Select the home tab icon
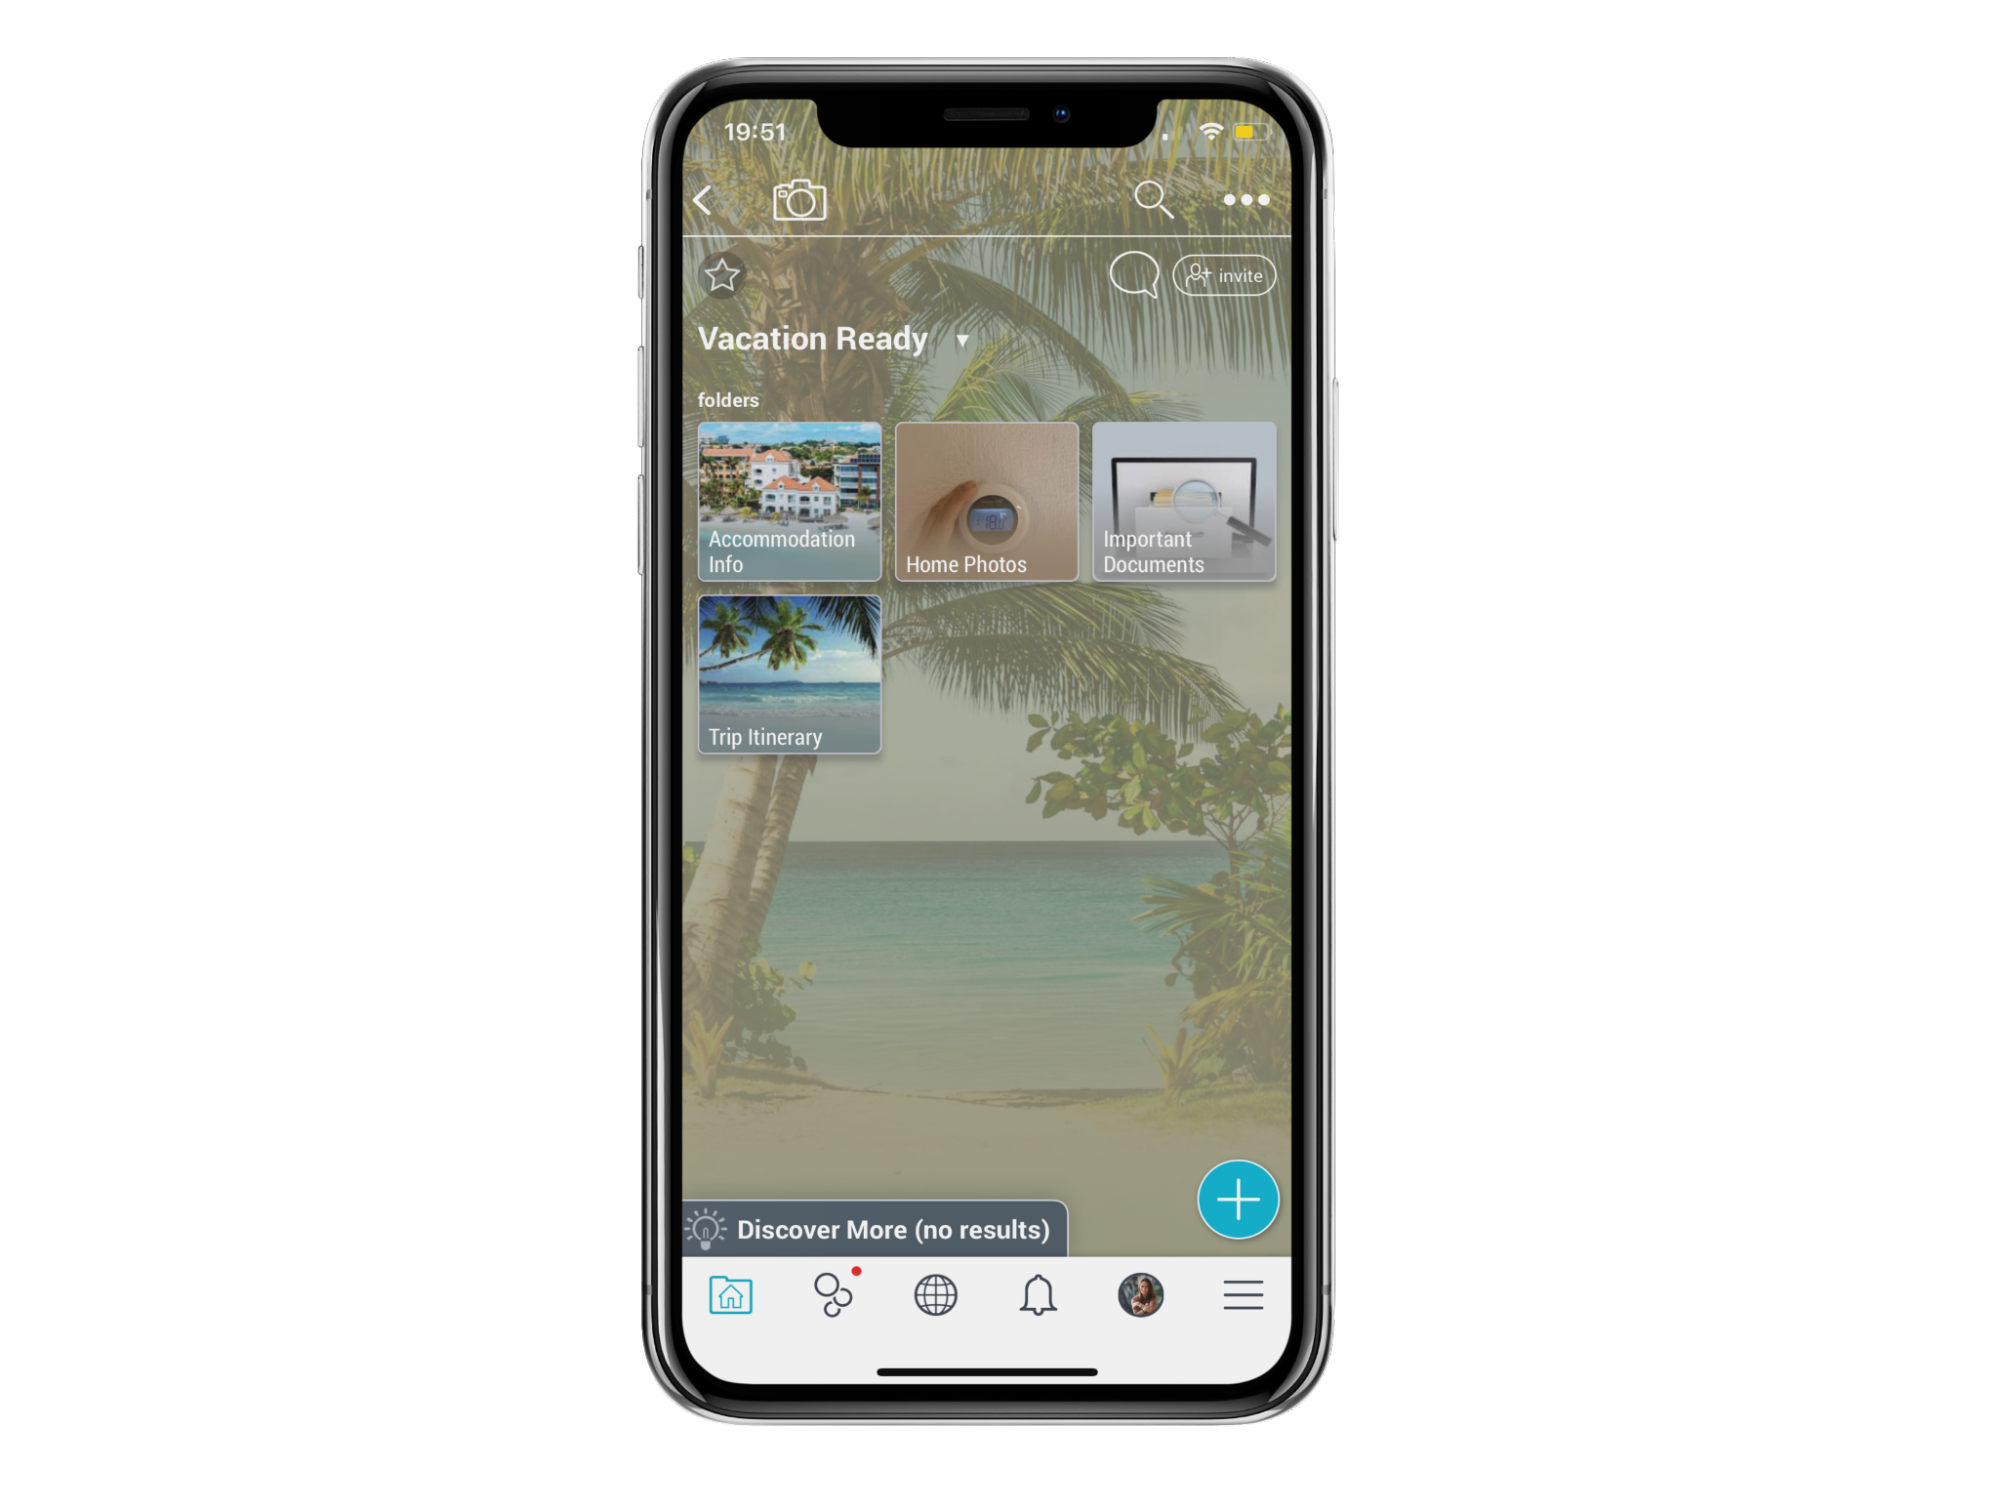 pos(731,1295)
